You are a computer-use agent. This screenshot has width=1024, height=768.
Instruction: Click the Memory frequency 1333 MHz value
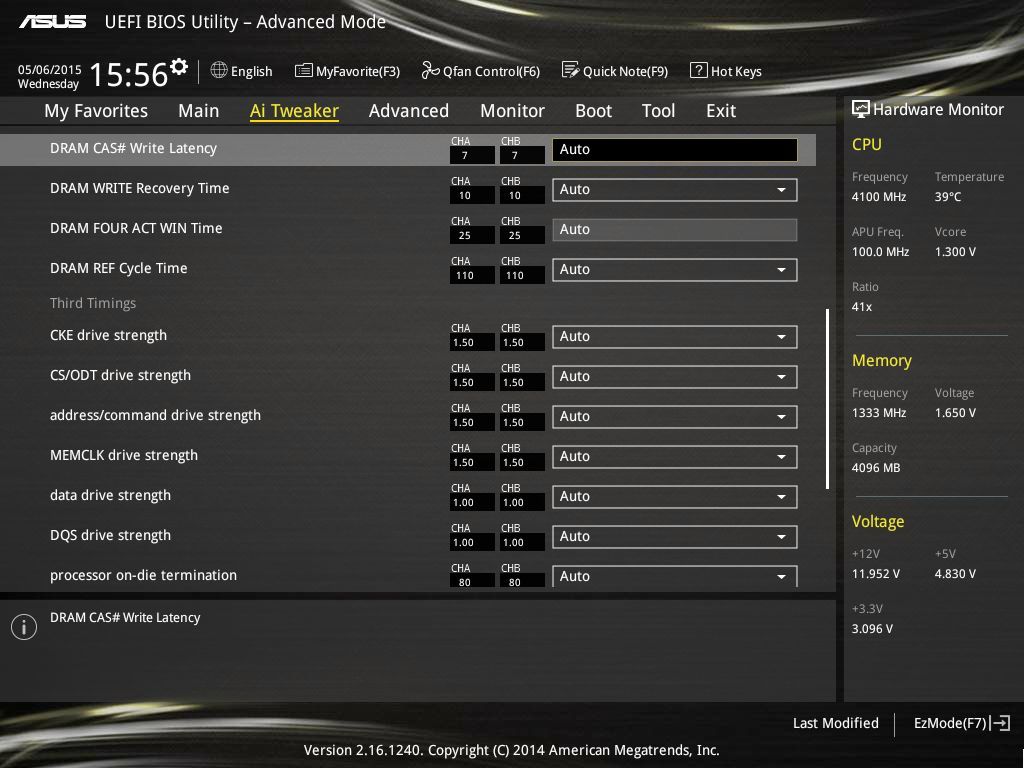click(878, 413)
